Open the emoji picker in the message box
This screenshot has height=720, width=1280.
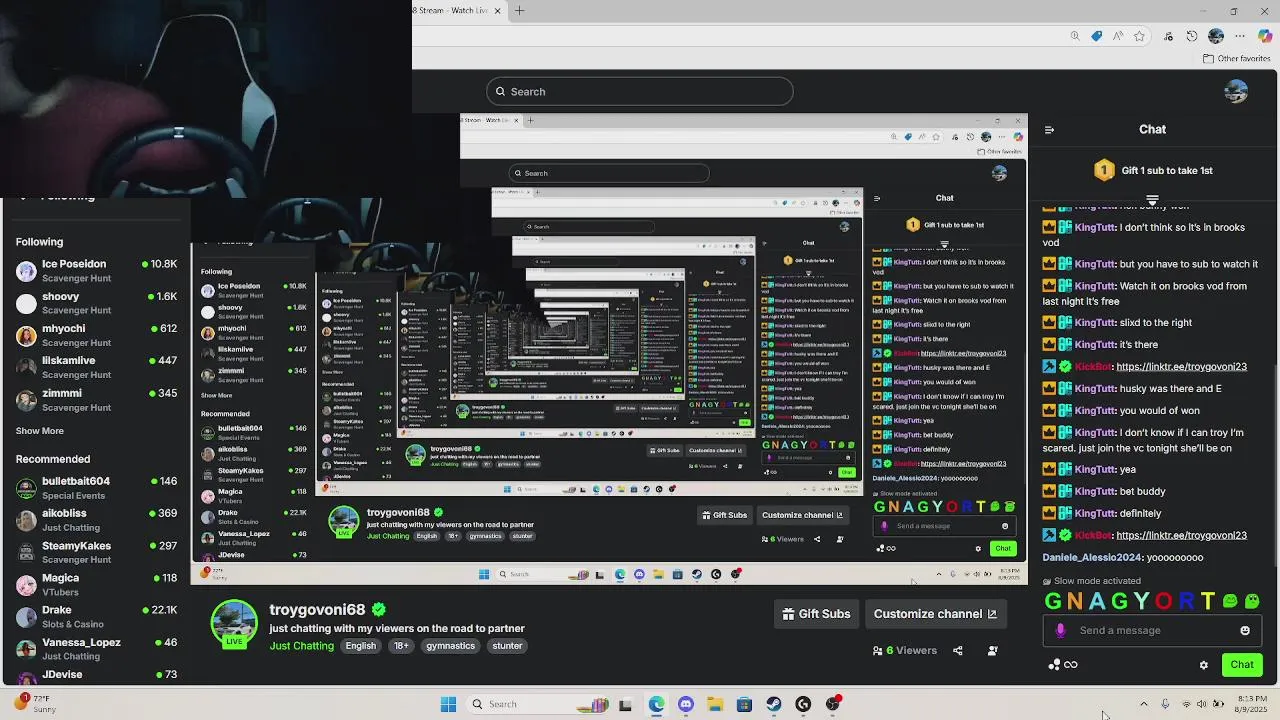(x=1245, y=630)
